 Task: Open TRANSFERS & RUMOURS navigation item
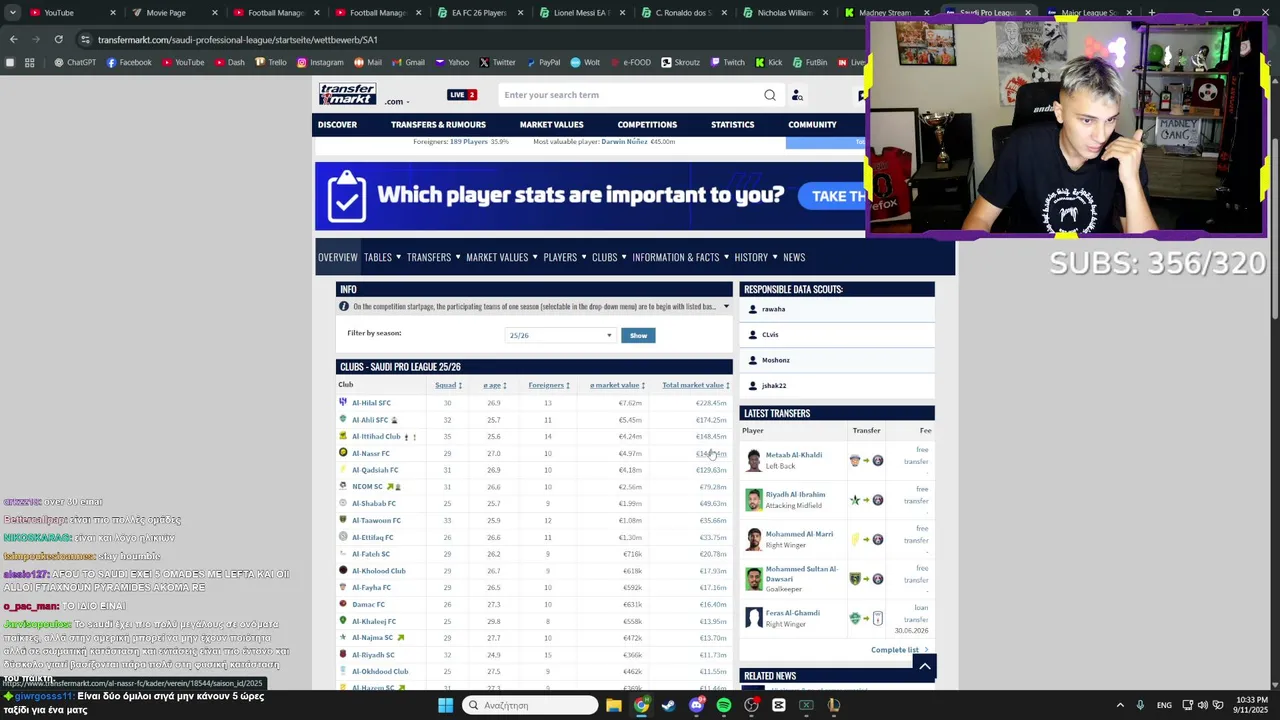point(438,125)
